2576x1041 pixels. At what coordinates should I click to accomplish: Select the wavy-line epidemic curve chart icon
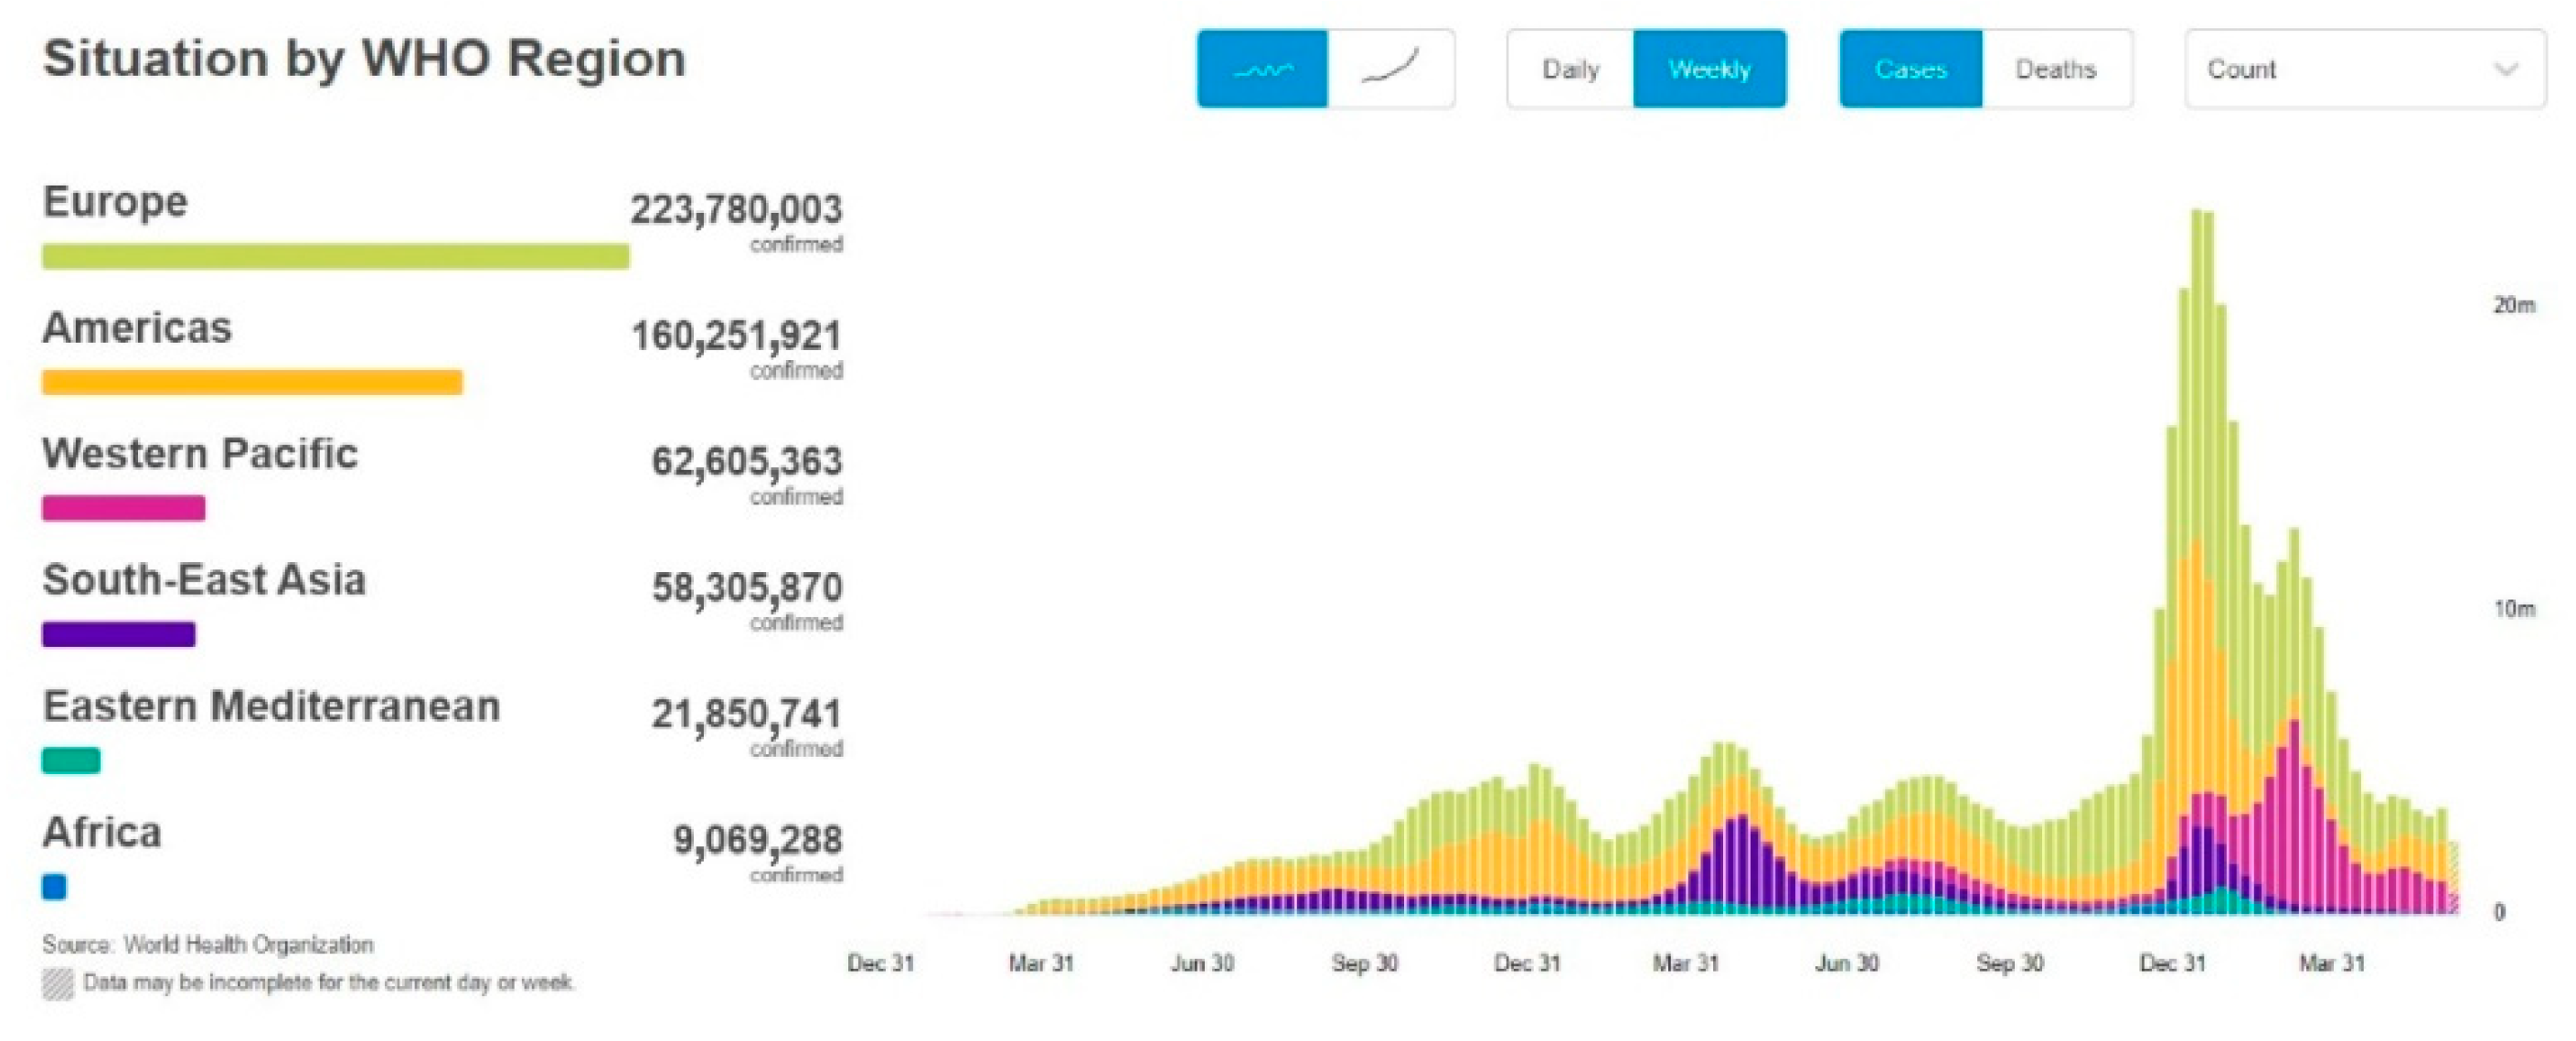(x=1262, y=69)
